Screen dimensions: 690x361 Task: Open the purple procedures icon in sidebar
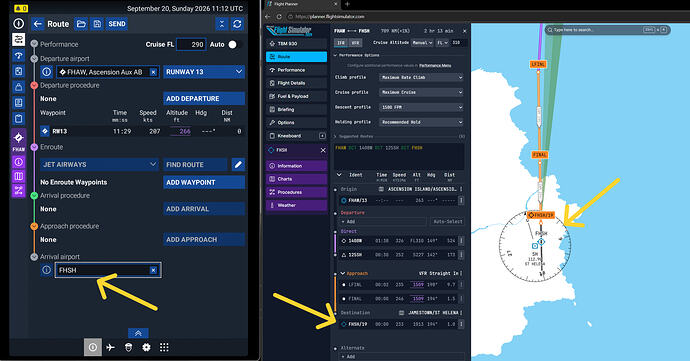(x=18, y=190)
